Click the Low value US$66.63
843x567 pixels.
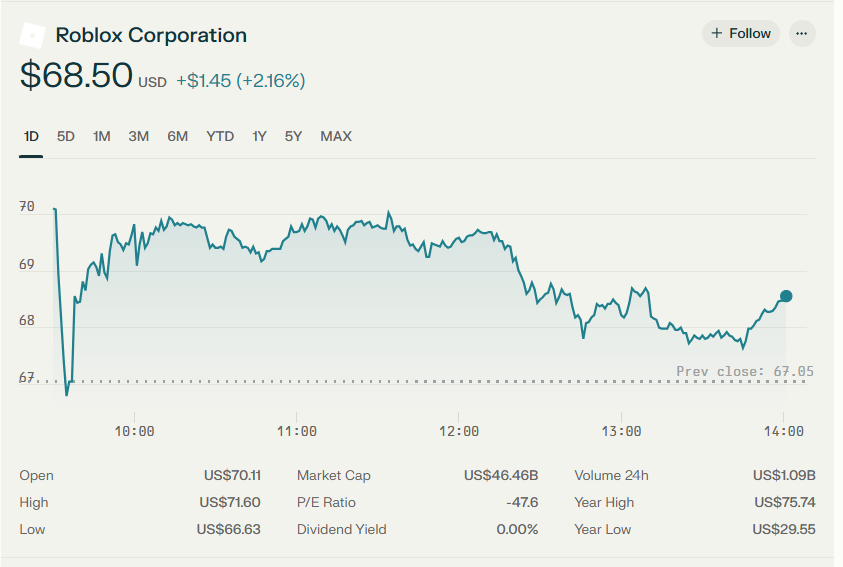228,529
